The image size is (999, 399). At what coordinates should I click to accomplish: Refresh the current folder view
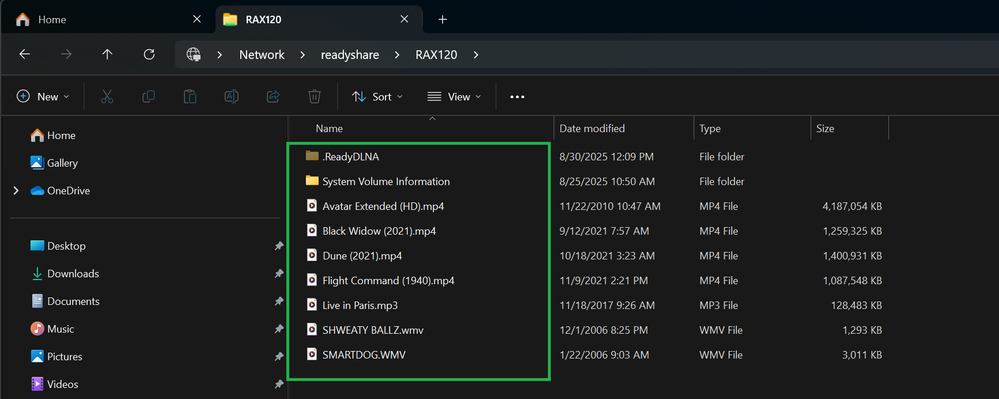pyautogui.click(x=149, y=55)
